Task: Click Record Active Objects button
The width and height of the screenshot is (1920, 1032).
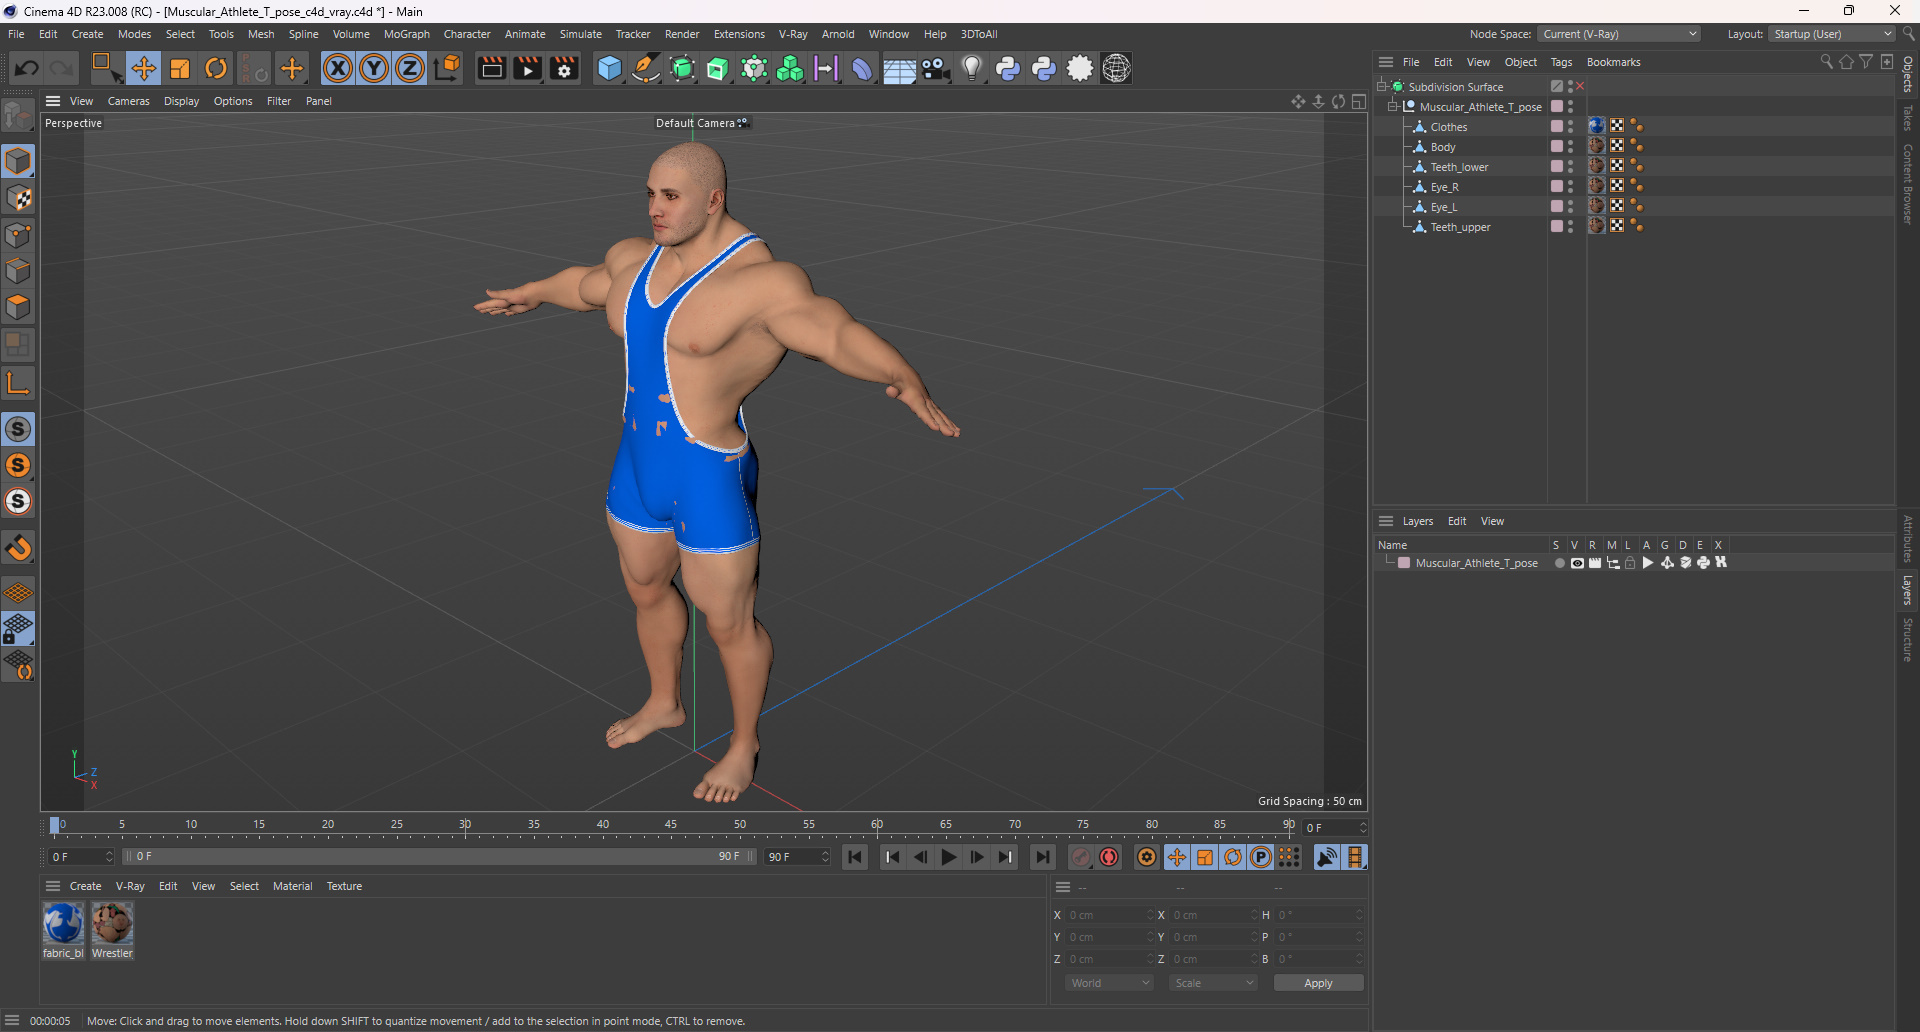Action: (x=1081, y=857)
